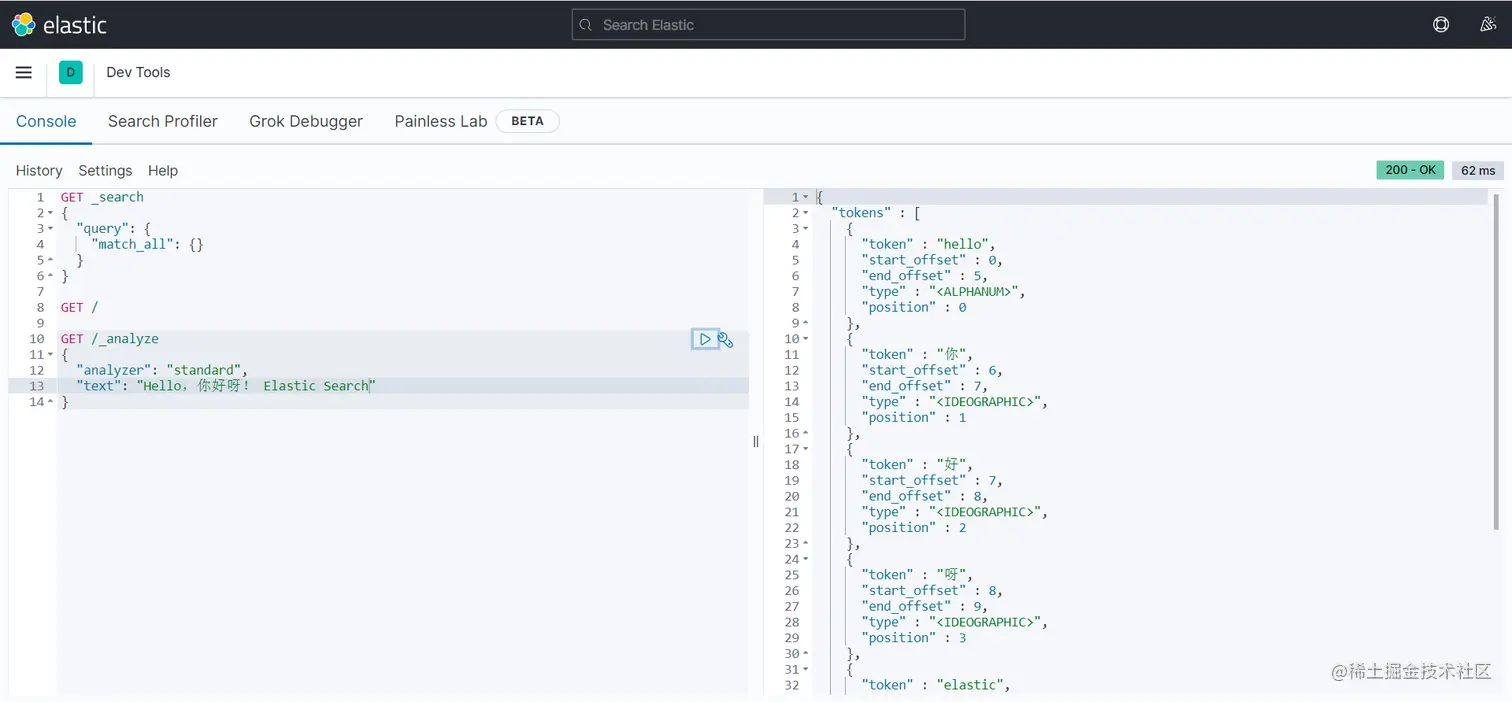
Task: Collapse response fold at line 17
Action: click(x=806, y=449)
